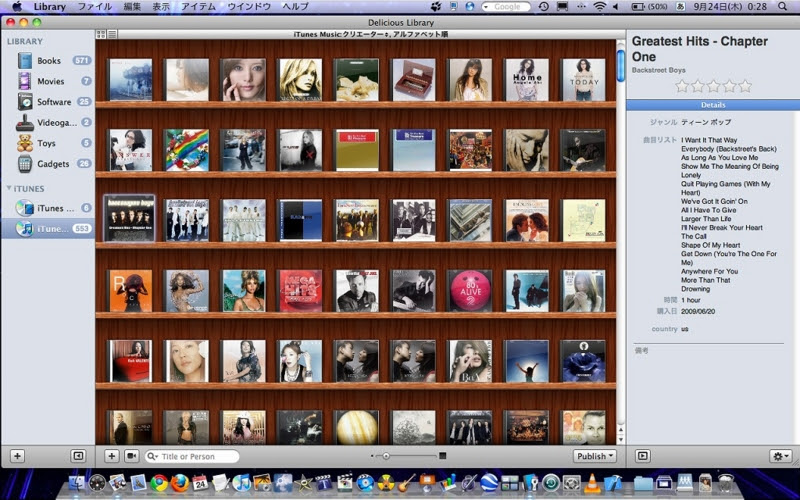The image size is (800, 500).
Task: Open the ファイル menu
Action: (x=95, y=7)
